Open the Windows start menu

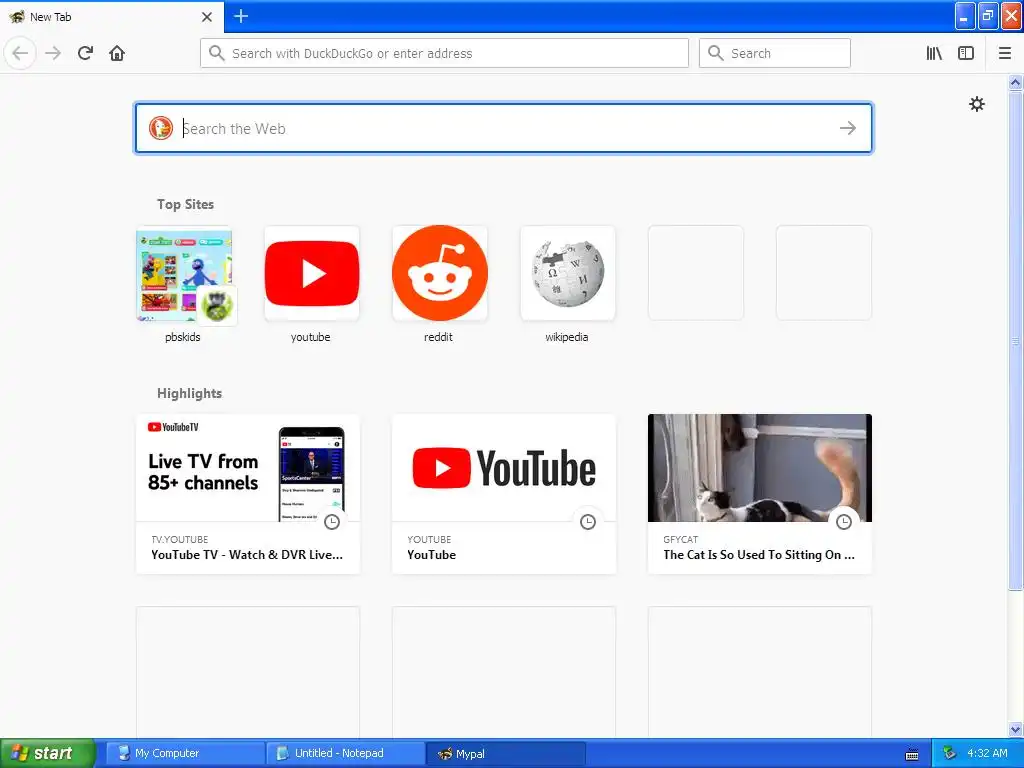(47, 753)
